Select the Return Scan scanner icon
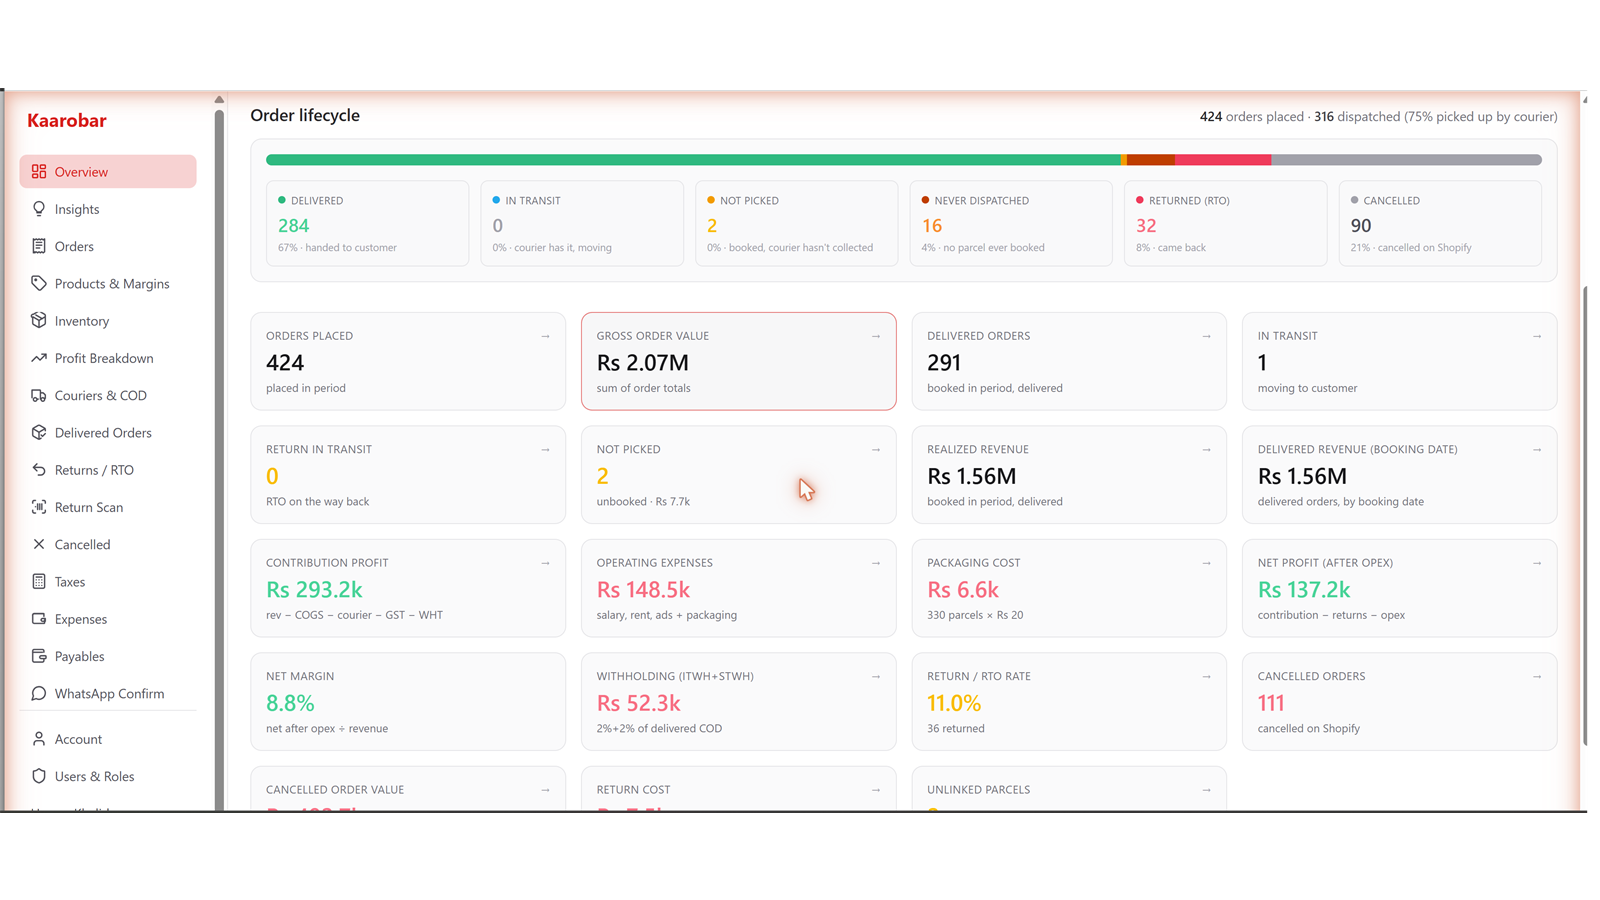Viewport: 1600px width, 900px height. 39,507
